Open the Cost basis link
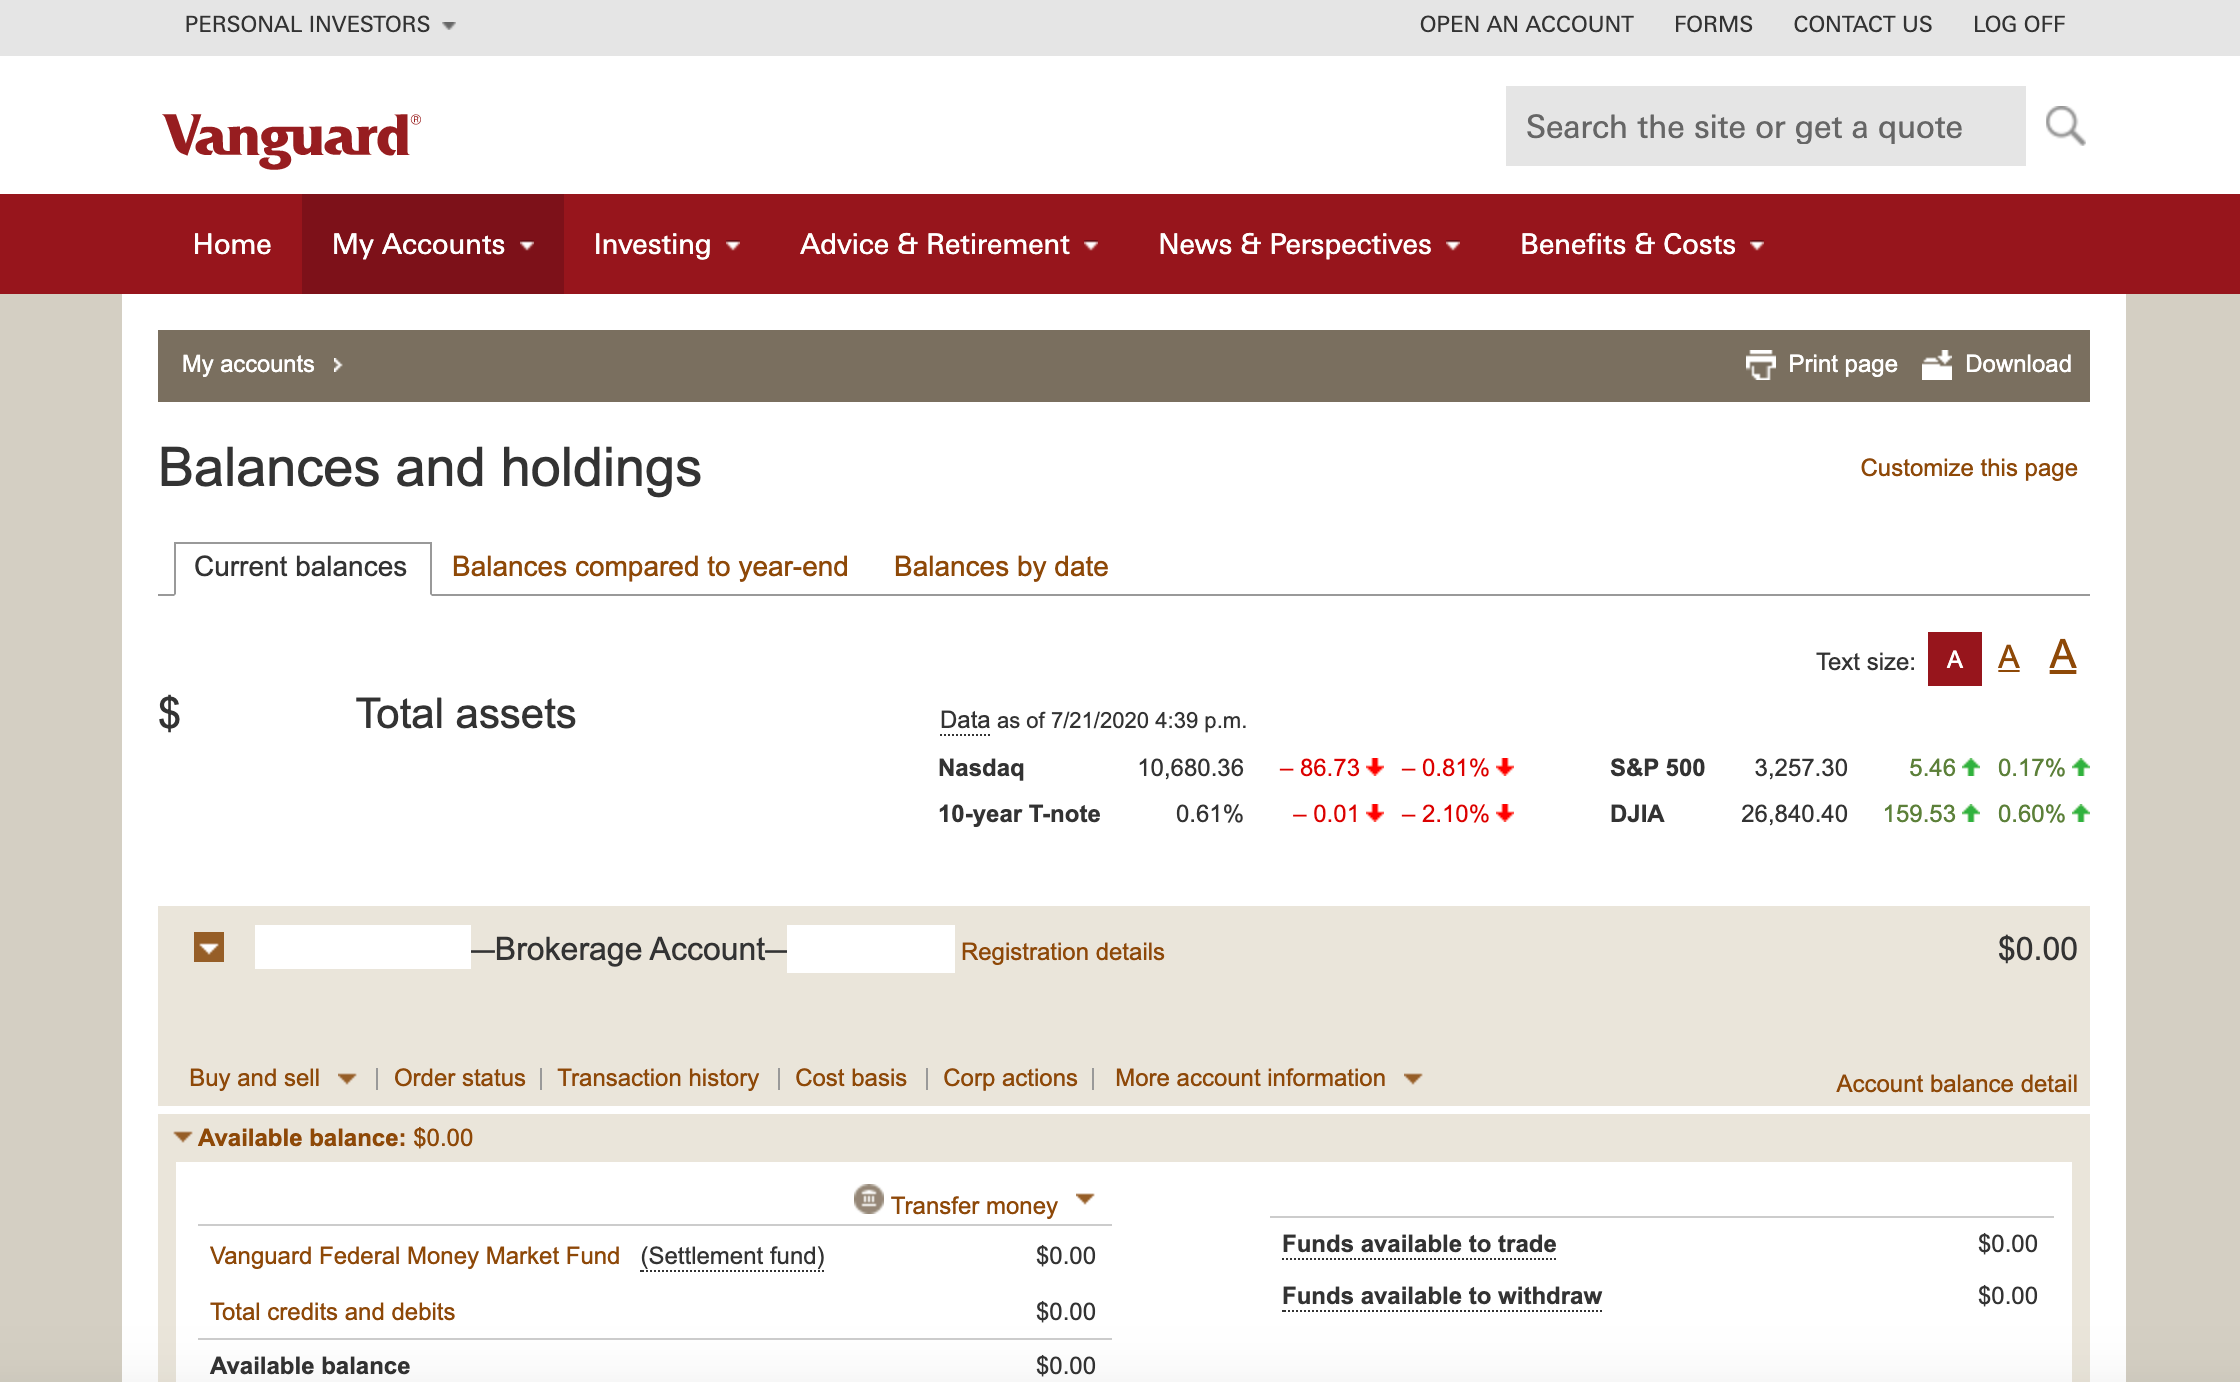 click(851, 1078)
